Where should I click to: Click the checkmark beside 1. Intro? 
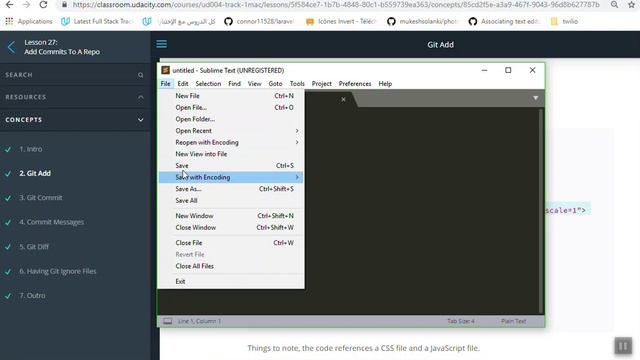point(8,149)
